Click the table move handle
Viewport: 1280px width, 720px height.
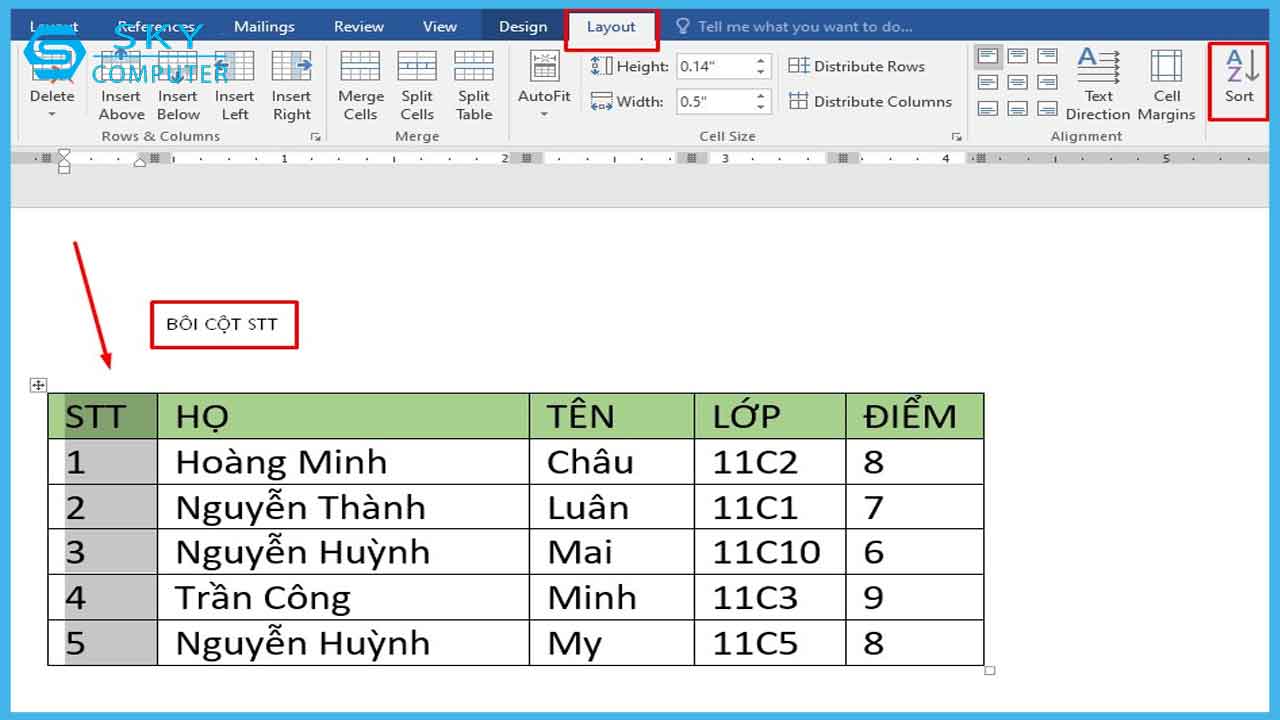(38, 385)
